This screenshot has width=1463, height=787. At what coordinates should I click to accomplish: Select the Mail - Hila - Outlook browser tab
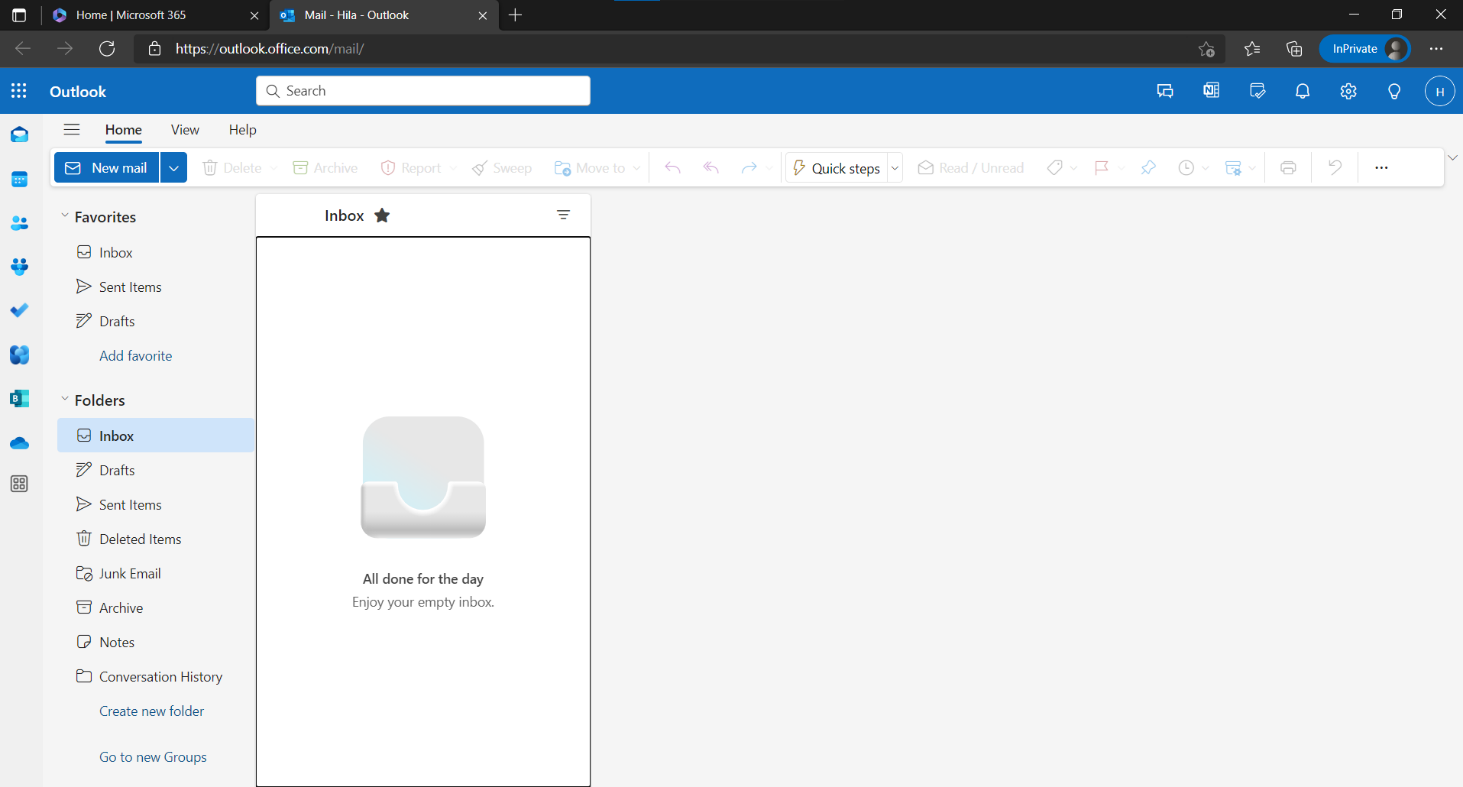[x=383, y=15]
